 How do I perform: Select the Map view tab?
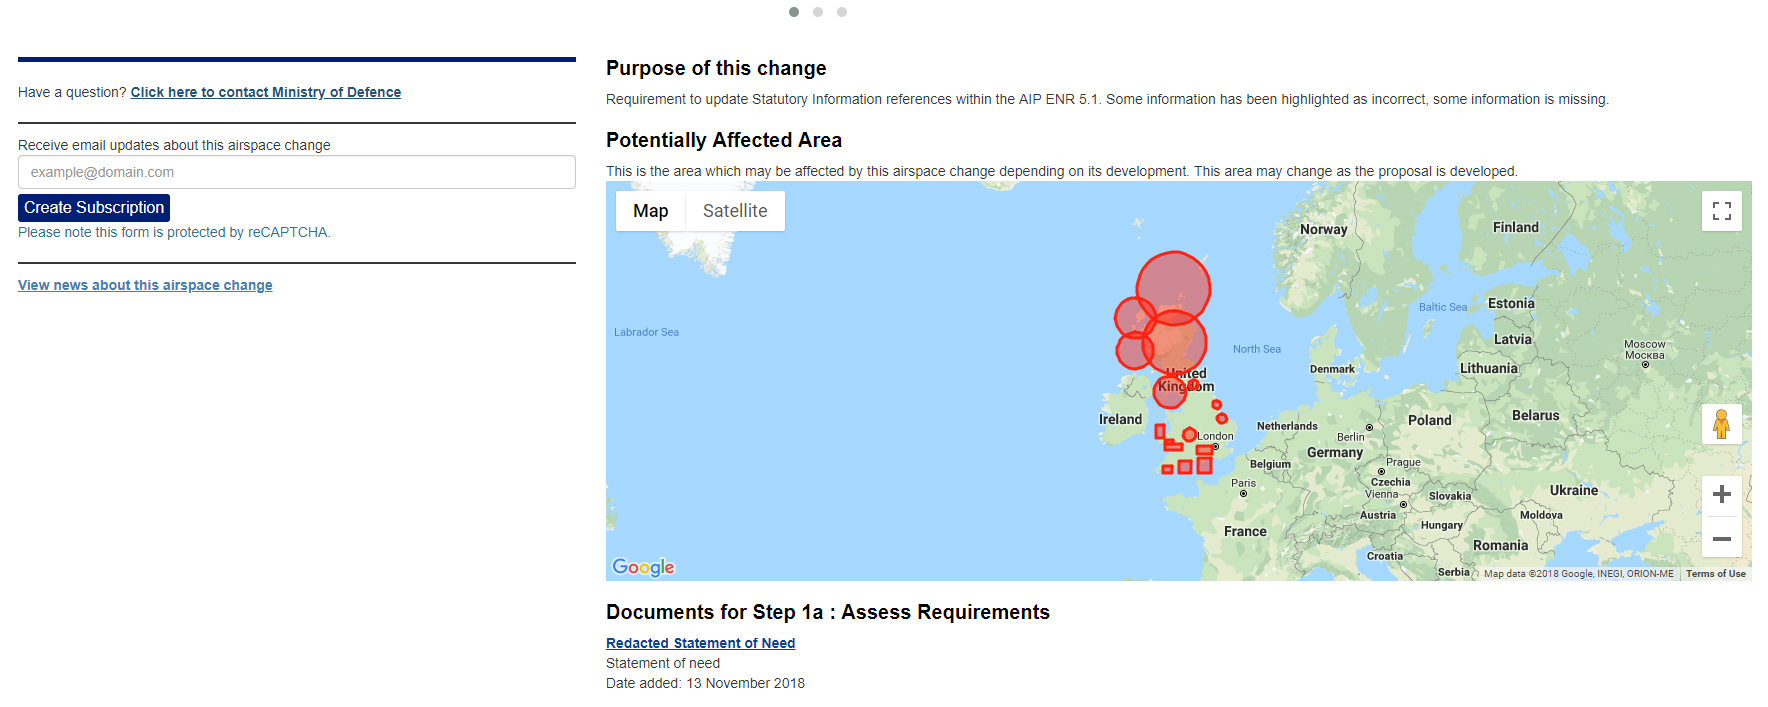click(650, 210)
